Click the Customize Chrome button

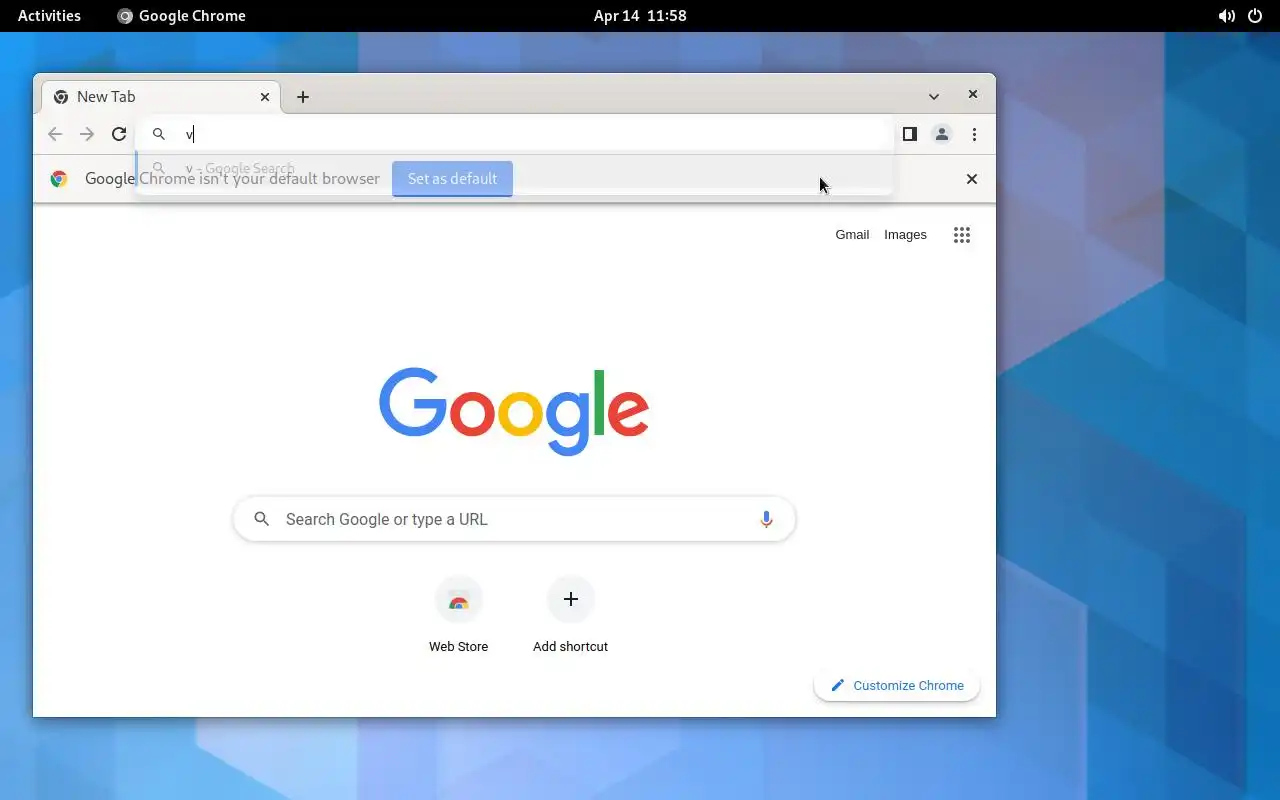click(x=897, y=685)
